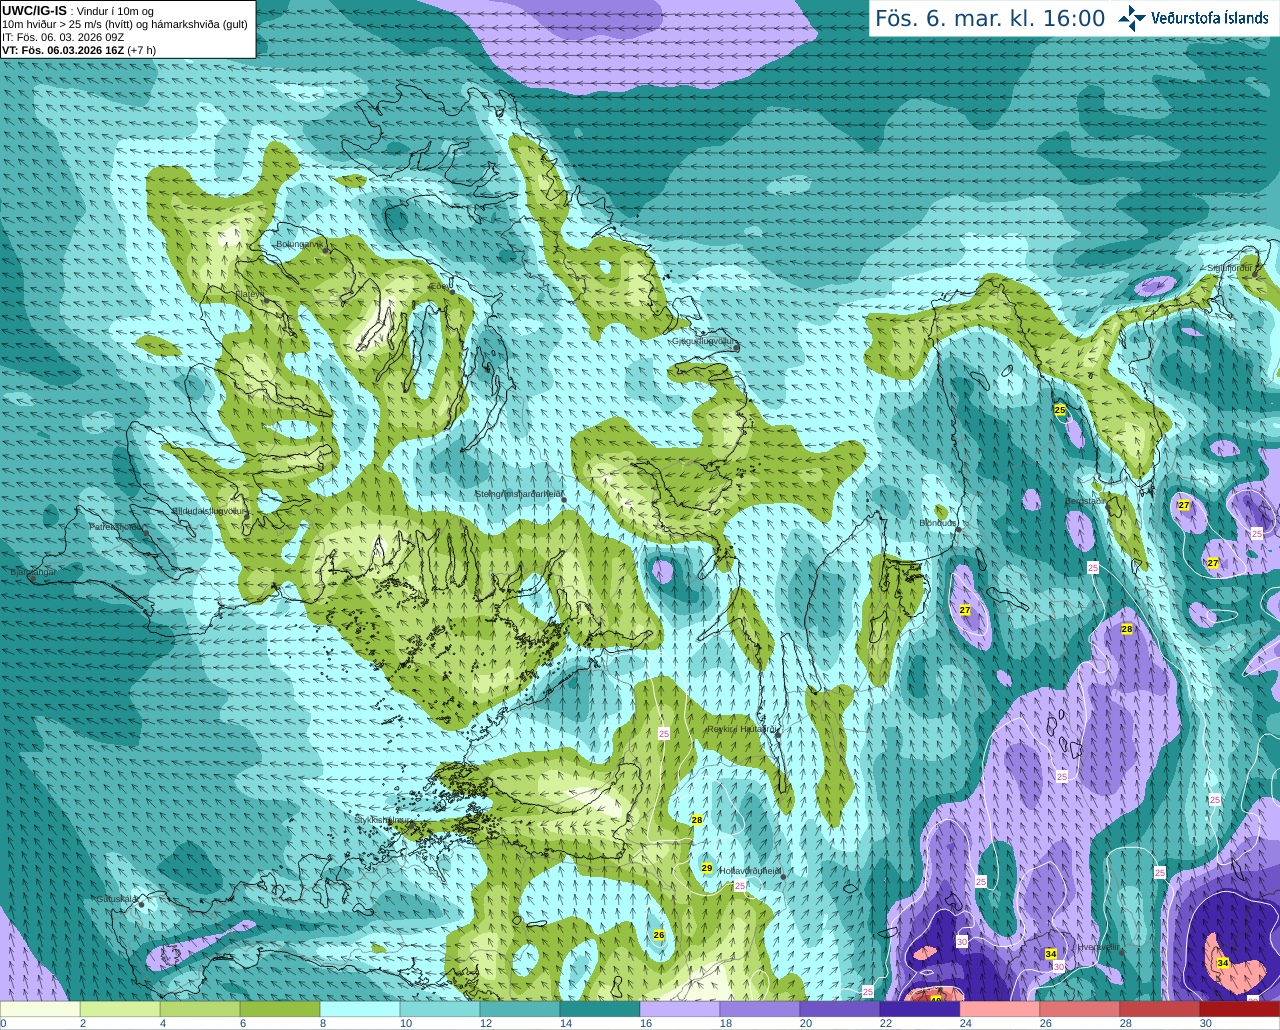The image size is (1280, 1030).
Task: Pick the lavender 16–18 m/s legend swatch
Action: [x=680, y=1009]
